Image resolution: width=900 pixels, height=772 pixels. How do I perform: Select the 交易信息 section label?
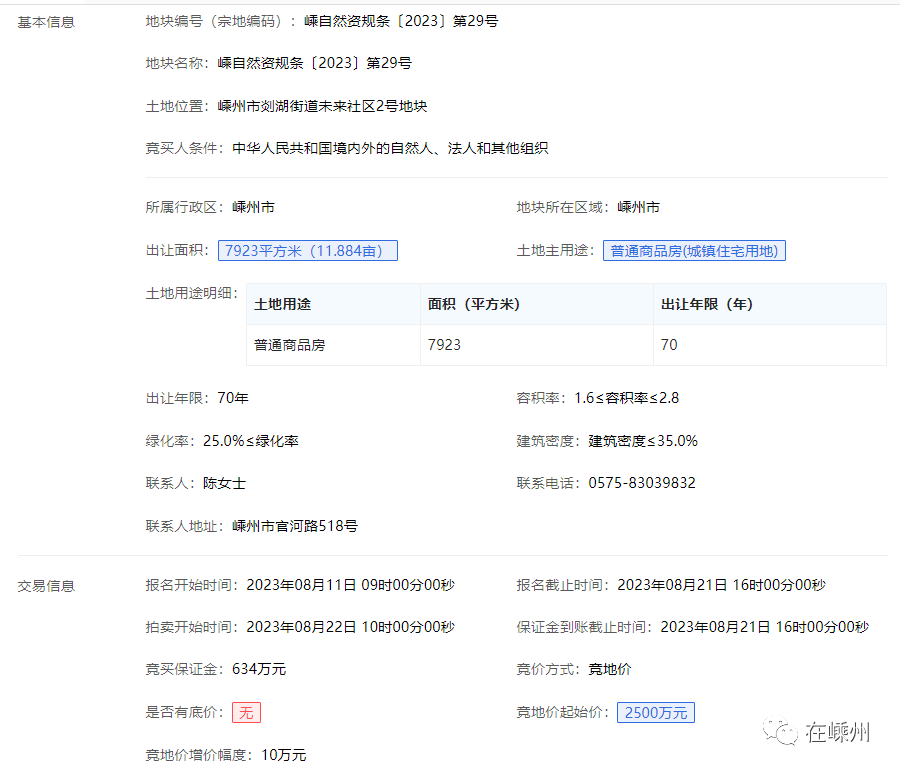pos(46,586)
